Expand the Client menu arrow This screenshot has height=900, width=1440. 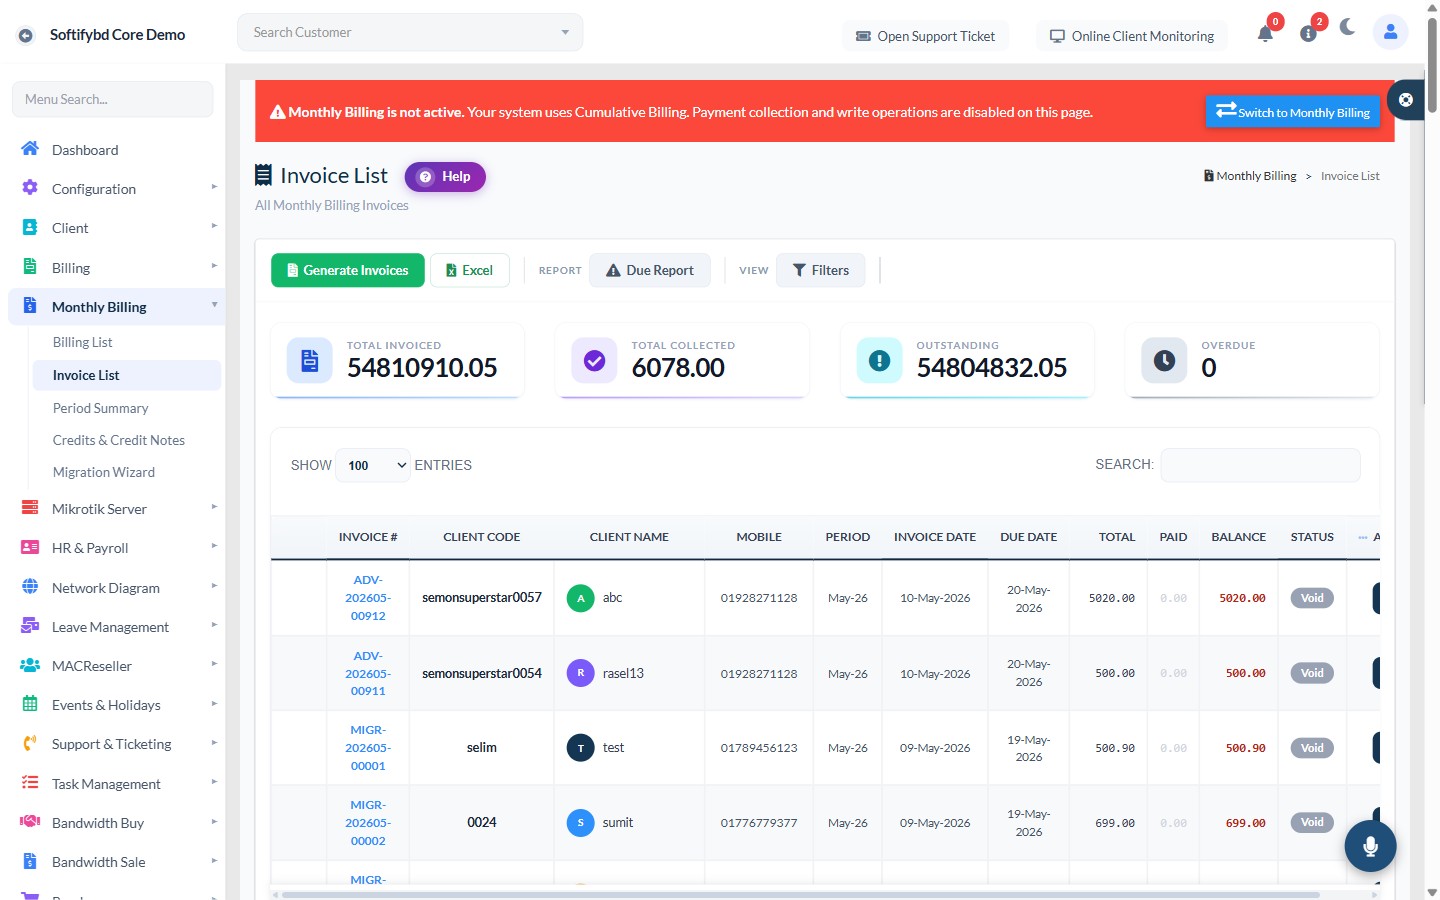click(x=214, y=226)
